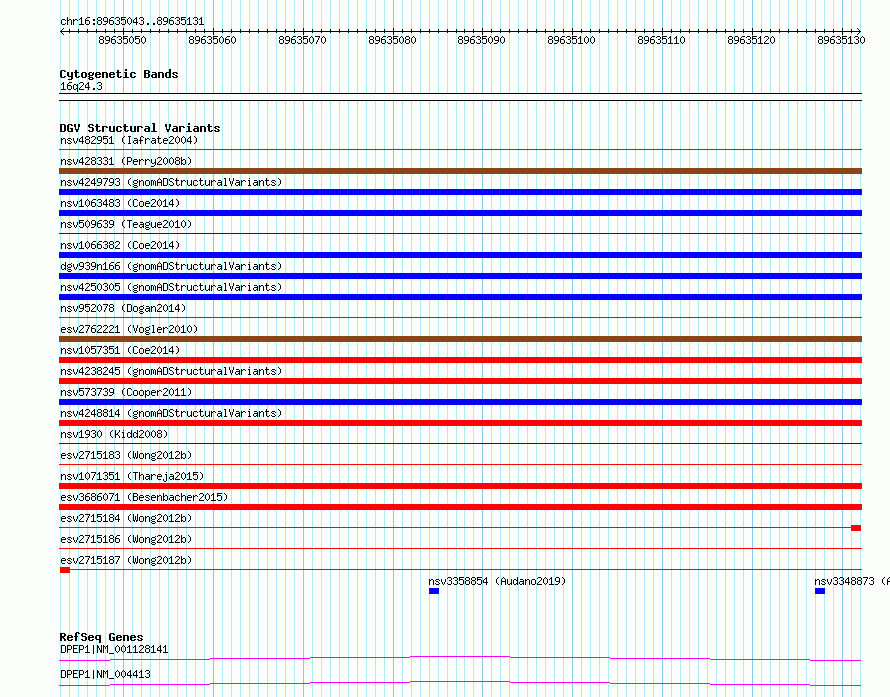890x697 pixels.
Task: Click the red block on esv2715184 track
Action: (x=856, y=528)
